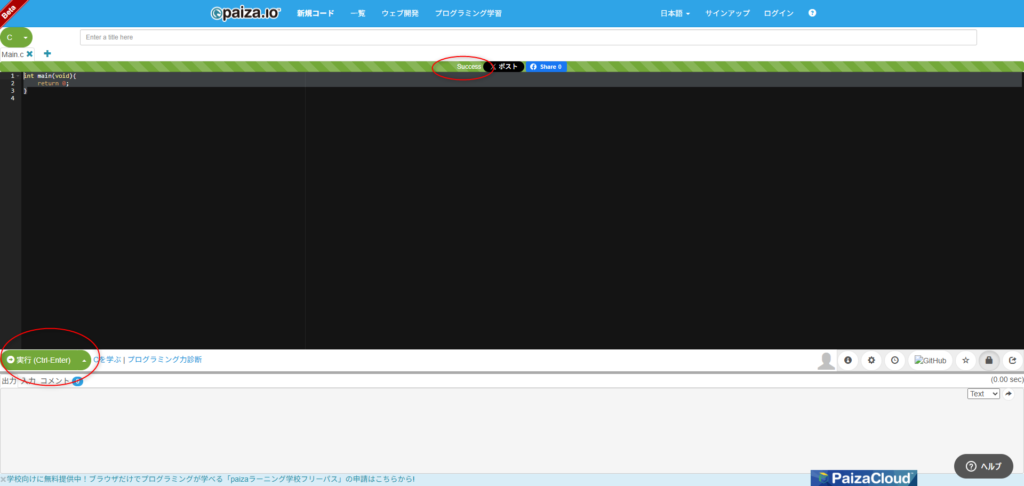
Task: Close the Main.c file tab
Action: click(x=30, y=54)
